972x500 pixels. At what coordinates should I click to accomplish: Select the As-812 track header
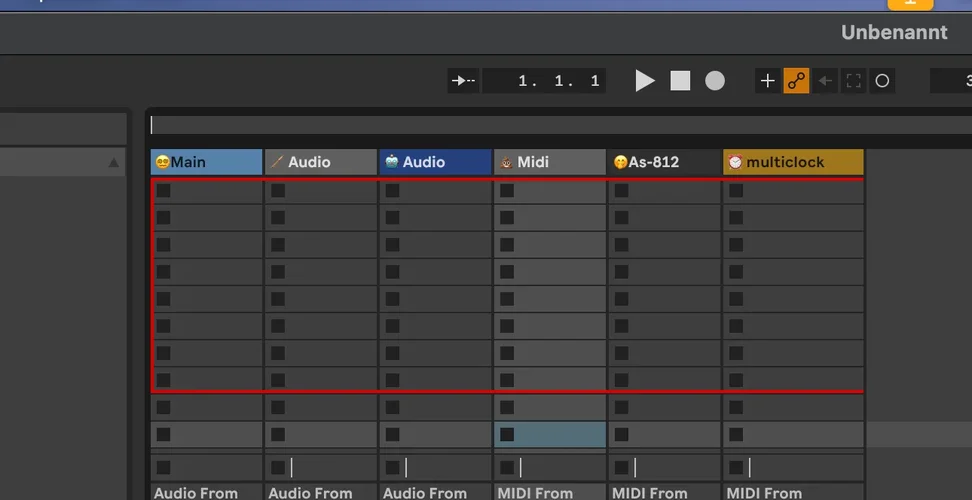(x=664, y=162)
